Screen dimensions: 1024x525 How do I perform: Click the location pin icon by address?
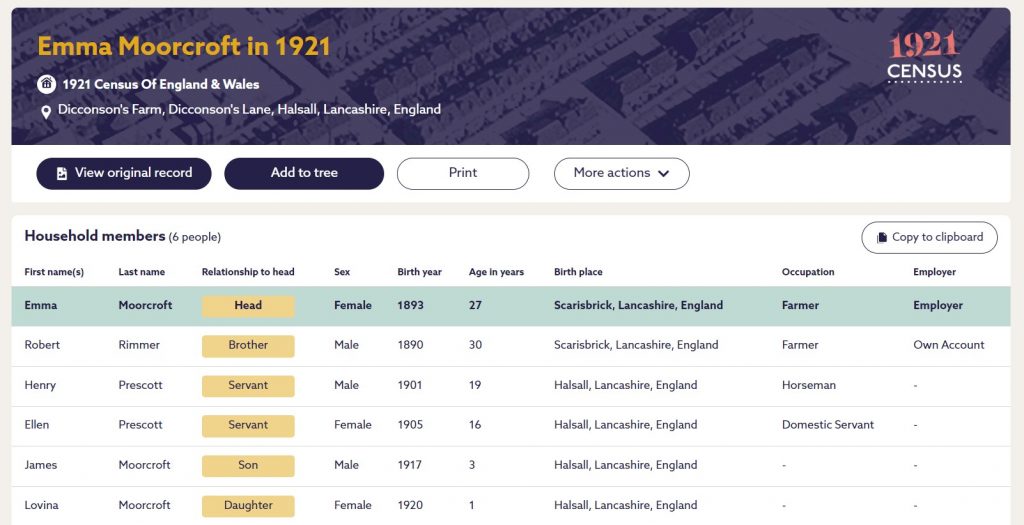[46, 112]
